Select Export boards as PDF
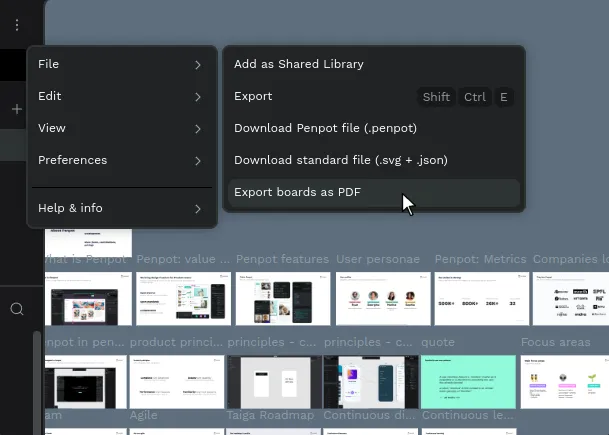The width and height of the screenshot is (609, 435). [297, 192]
